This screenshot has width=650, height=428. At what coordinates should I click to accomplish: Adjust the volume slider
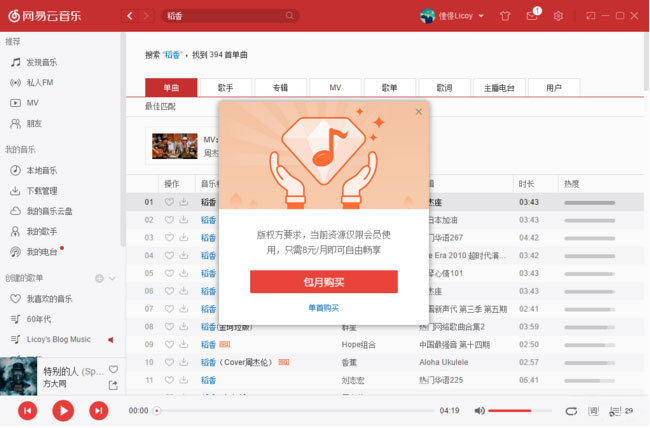tap(520, 411)
